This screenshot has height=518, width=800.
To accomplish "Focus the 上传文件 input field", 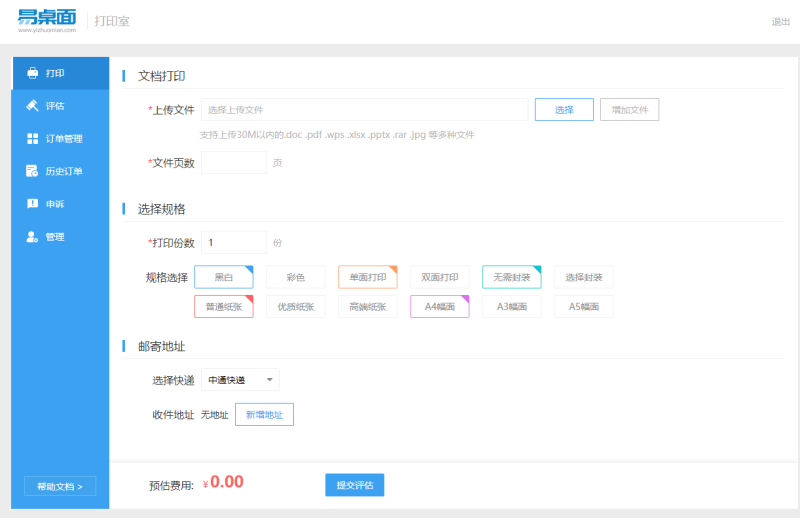I will pyautogui.click(x=365, y=110).
